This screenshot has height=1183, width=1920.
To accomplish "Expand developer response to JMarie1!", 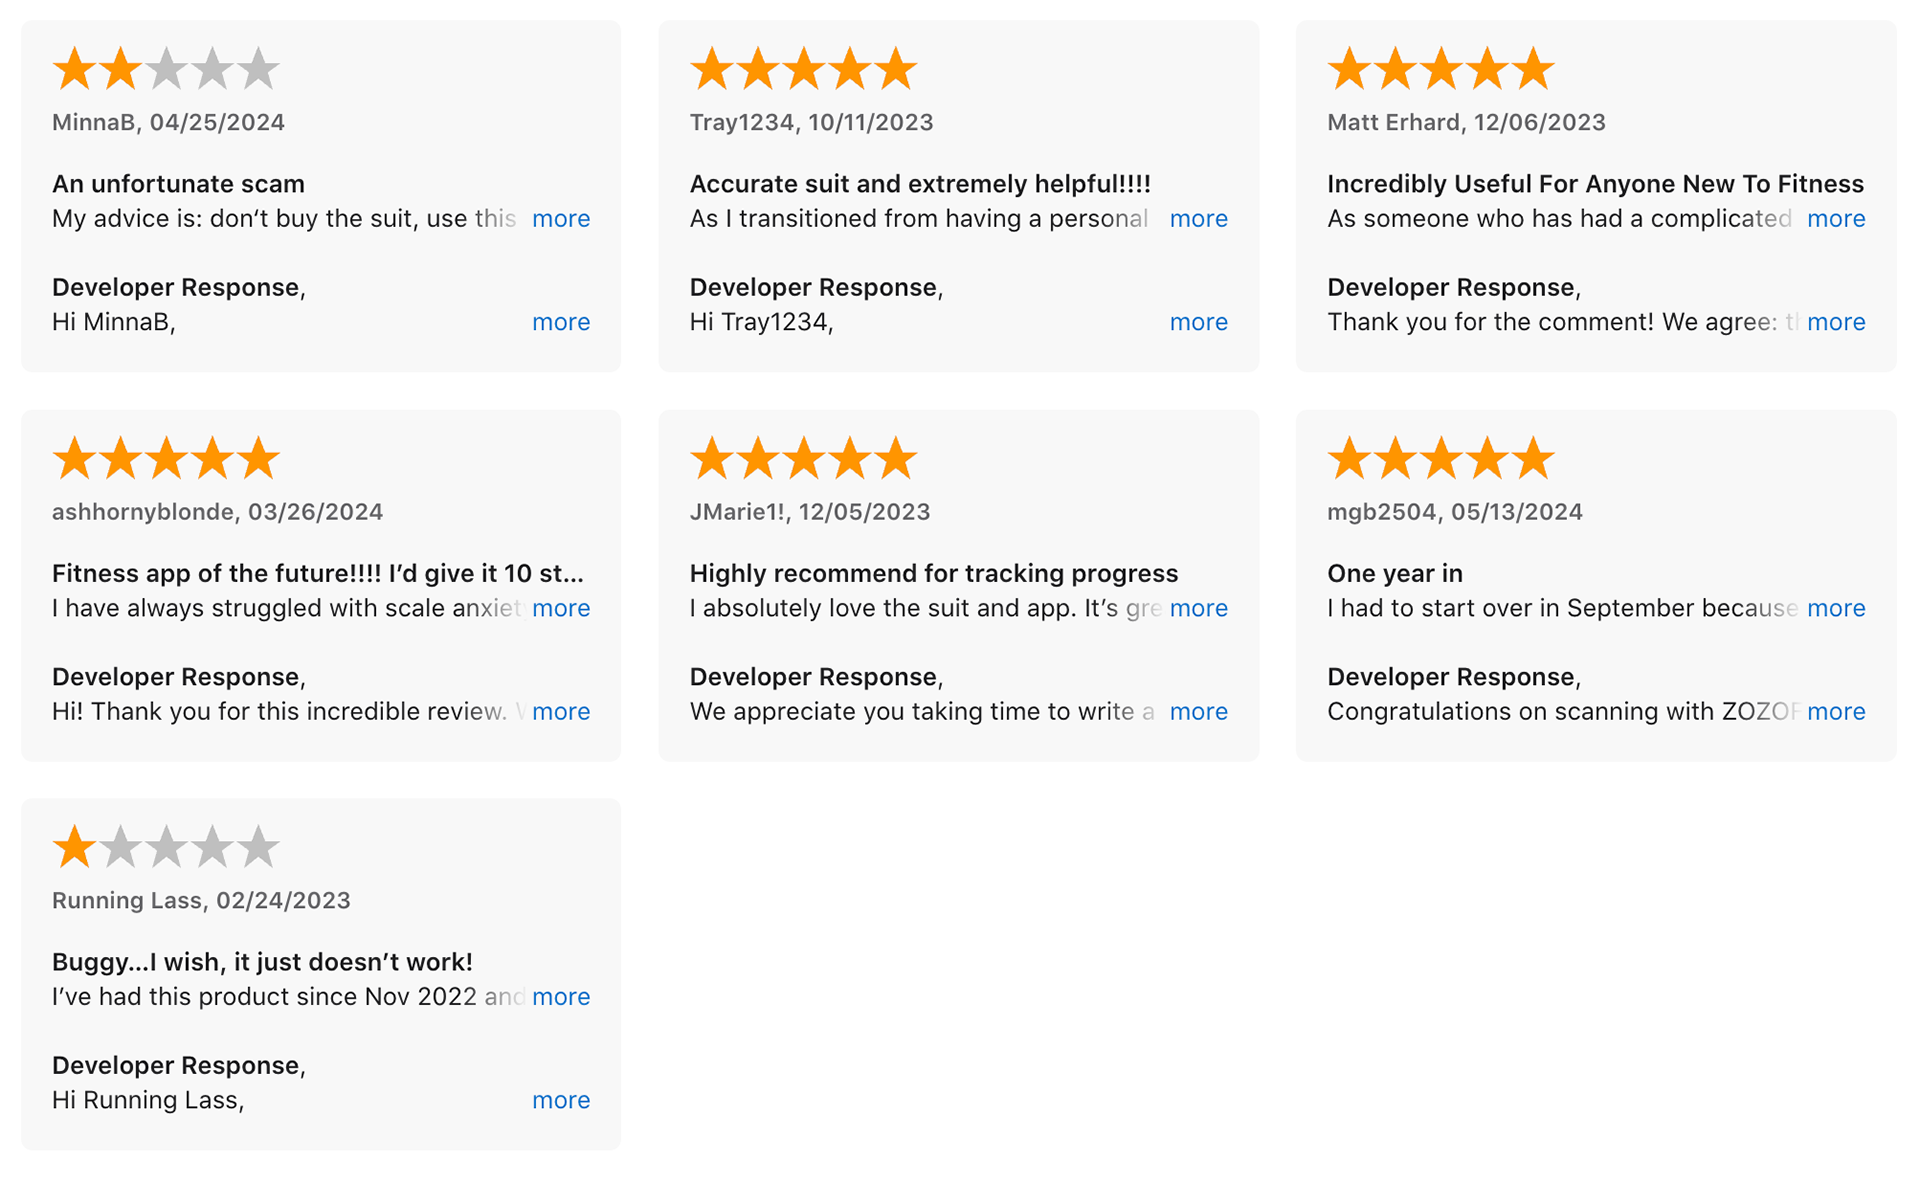I will pyautogui.click(x=1198, y=711).
